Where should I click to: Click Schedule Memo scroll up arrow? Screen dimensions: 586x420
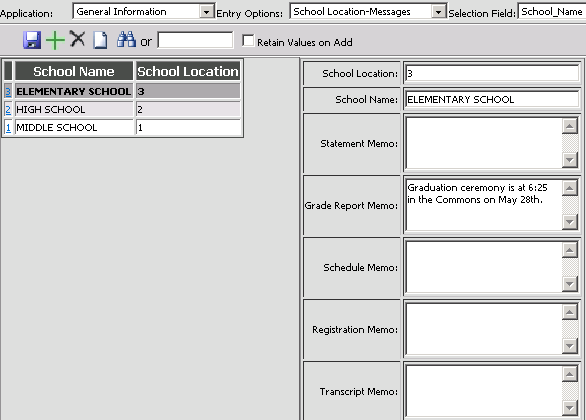point(570,250)
